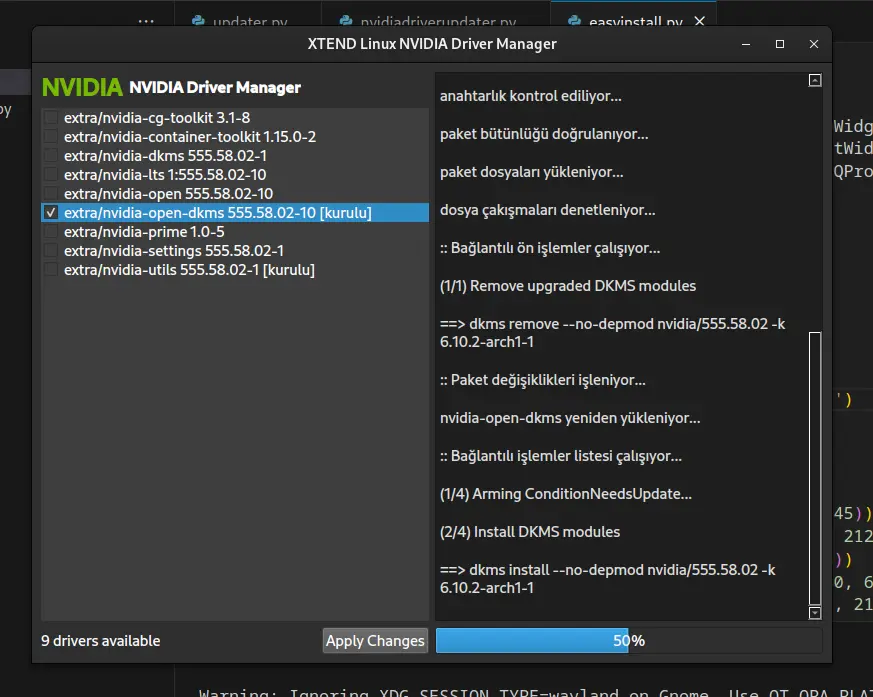Screen dimensions: 873x697
Task: Uncheck the extra/nvidia-open-dkms 555.58.02-10 checkbox
Action: (x=51, y=212)
